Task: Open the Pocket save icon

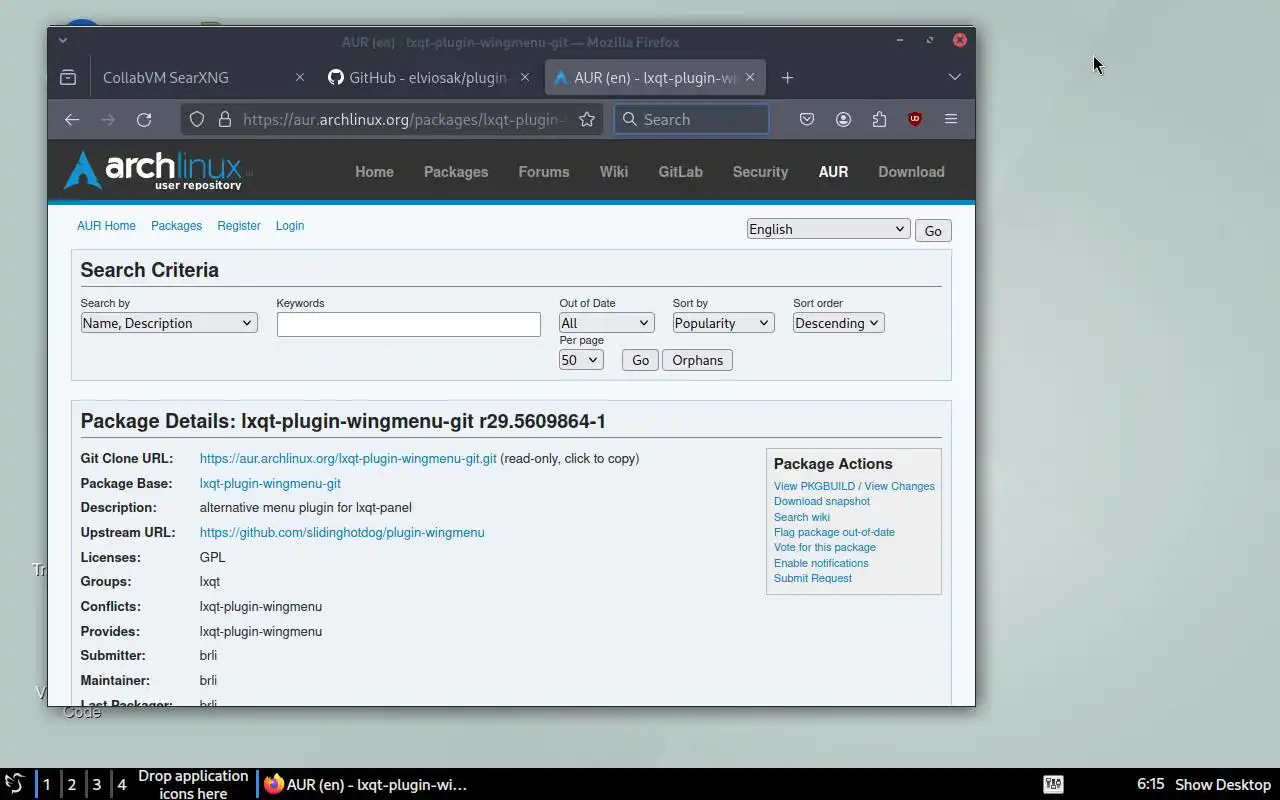Action: pos(807,119)
